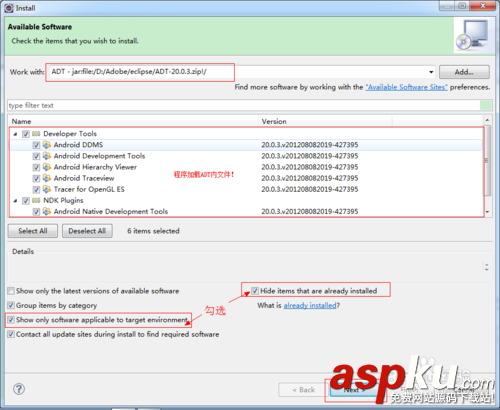
Task: Select the NDK Plugins category label
Action: click(x=63, y=200)
